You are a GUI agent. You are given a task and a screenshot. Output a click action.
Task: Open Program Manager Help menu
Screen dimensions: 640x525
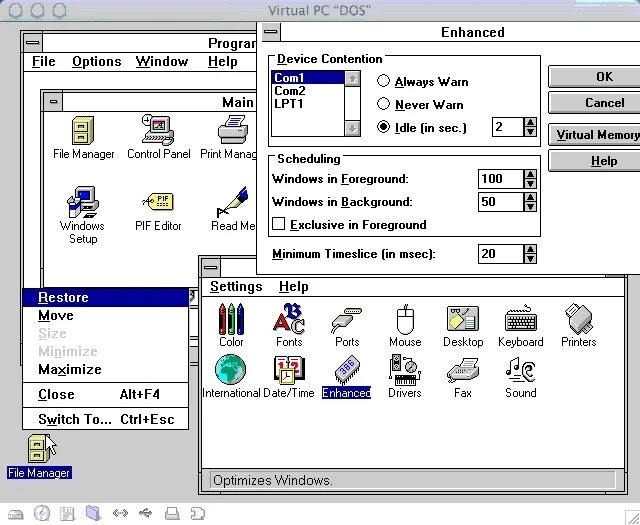[x=222, y=61]
